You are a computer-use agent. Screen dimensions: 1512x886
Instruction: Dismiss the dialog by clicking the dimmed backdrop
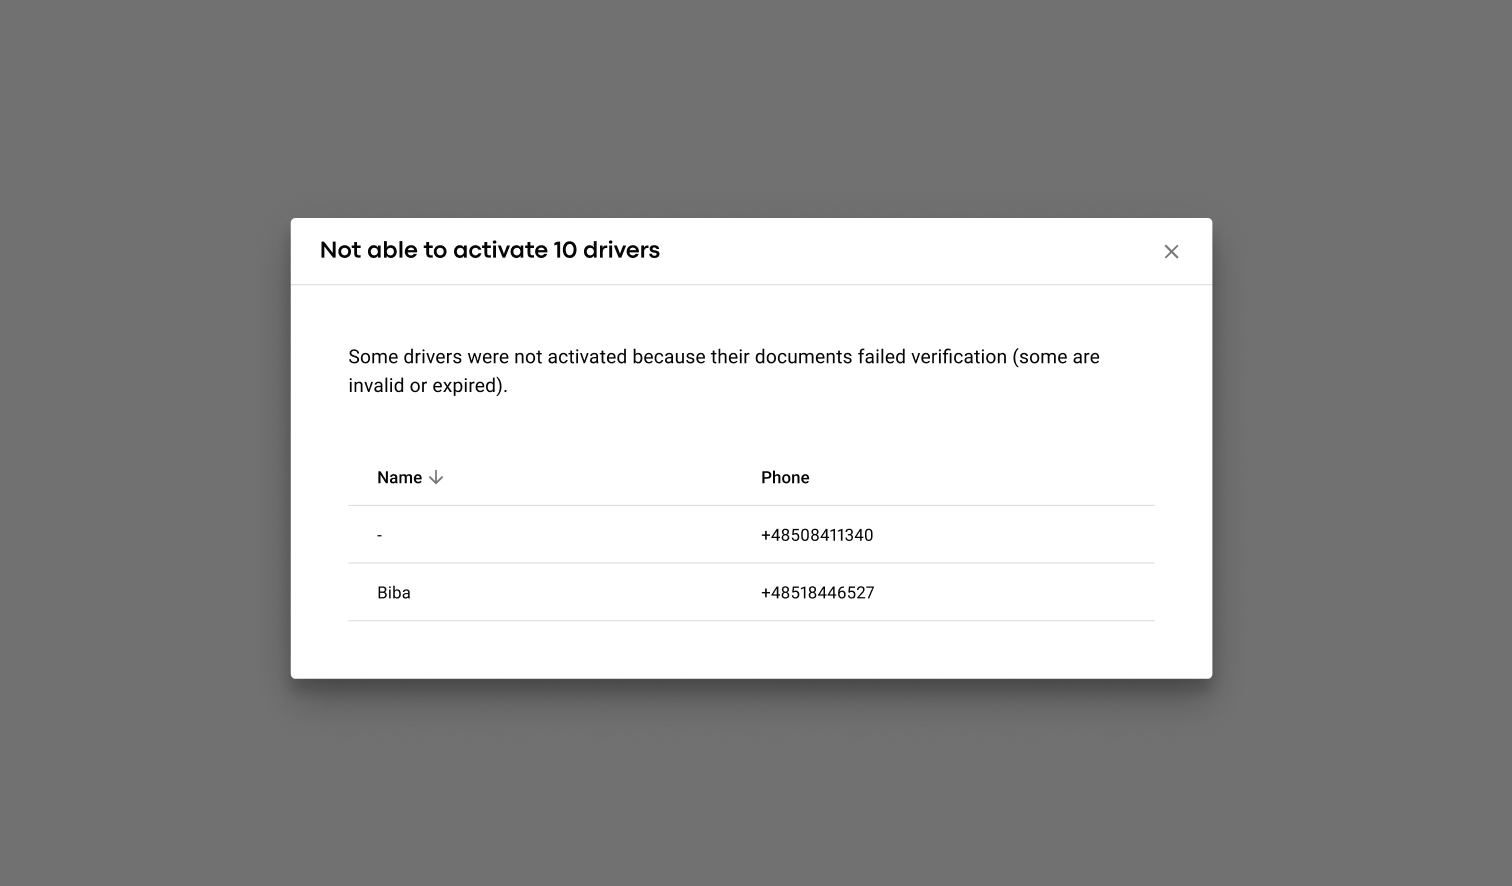point(150,450)
